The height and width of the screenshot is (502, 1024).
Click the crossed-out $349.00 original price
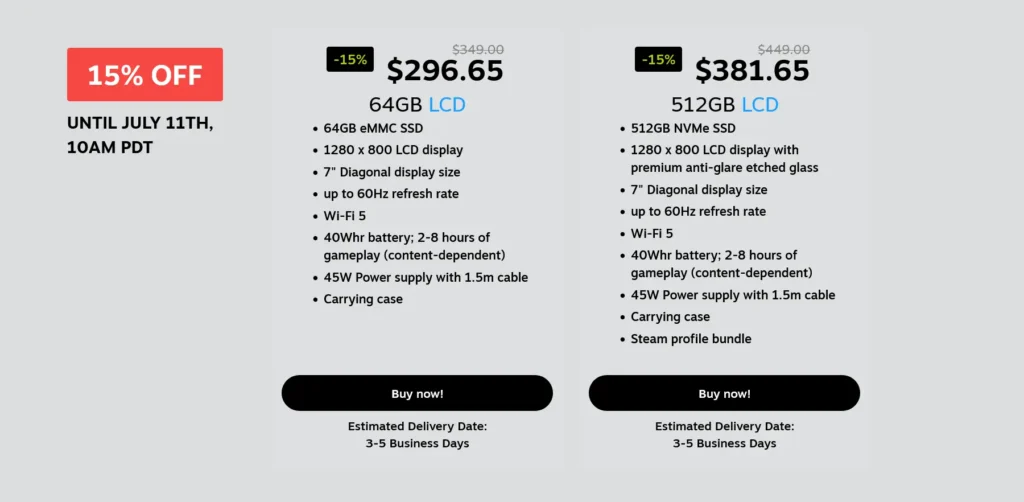pyautogui.click(x=478, y=50)
